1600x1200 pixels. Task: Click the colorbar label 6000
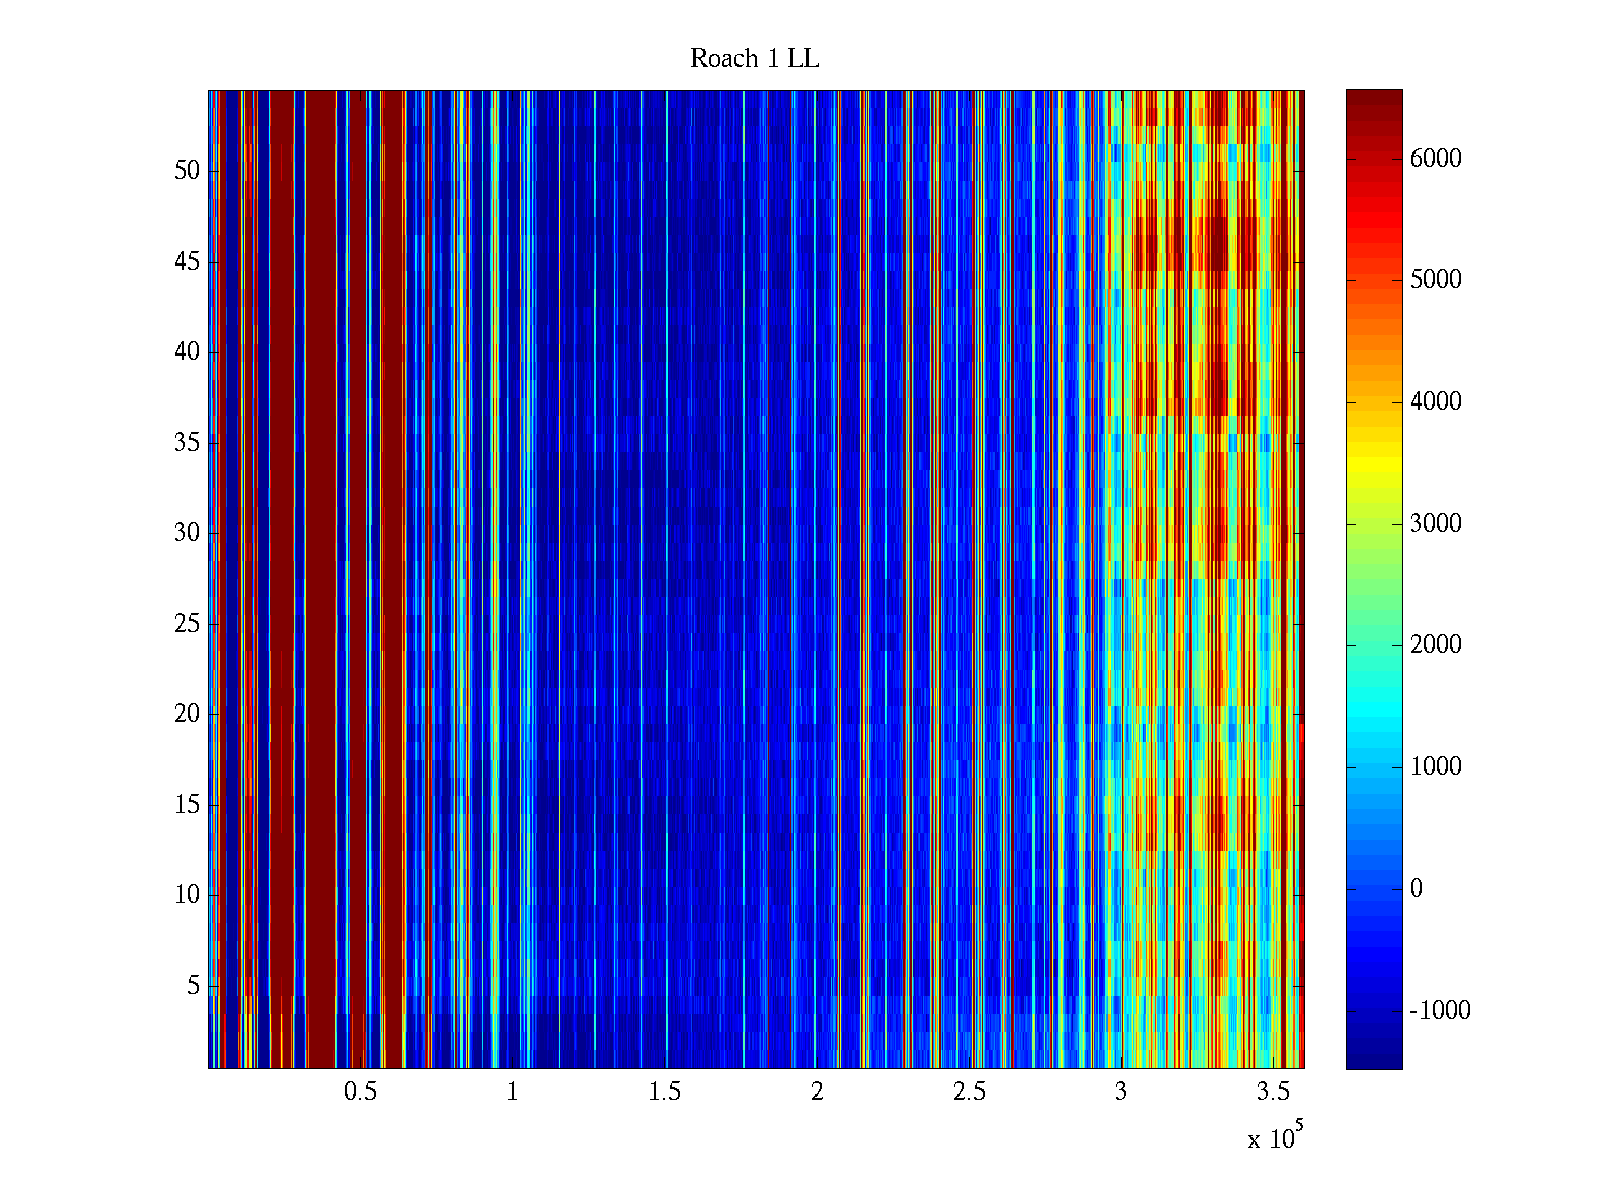(1435, 159)
